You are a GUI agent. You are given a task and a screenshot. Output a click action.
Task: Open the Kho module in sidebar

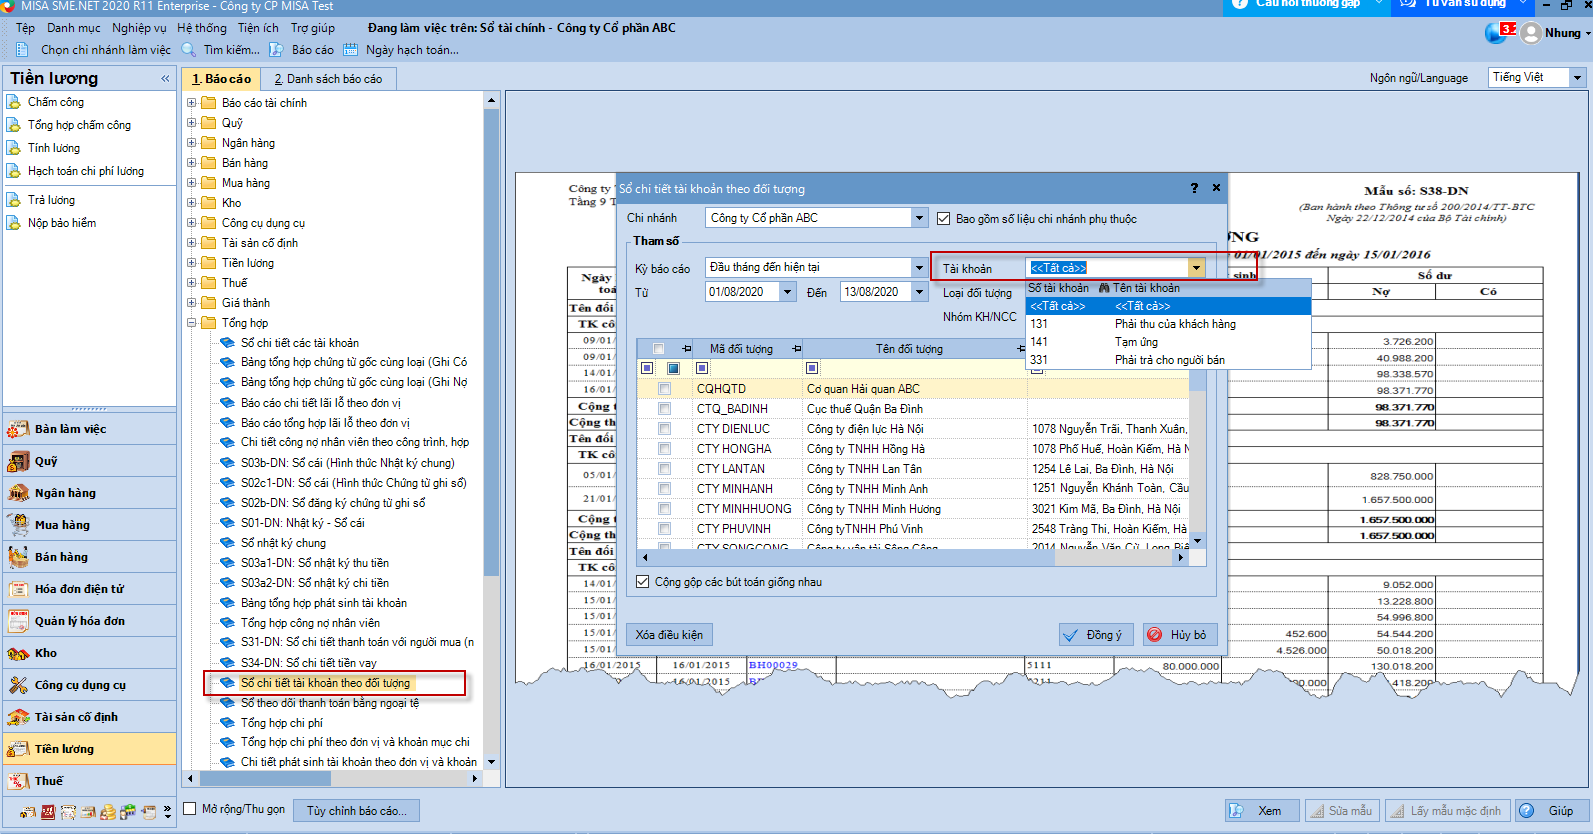pos(90,653)
